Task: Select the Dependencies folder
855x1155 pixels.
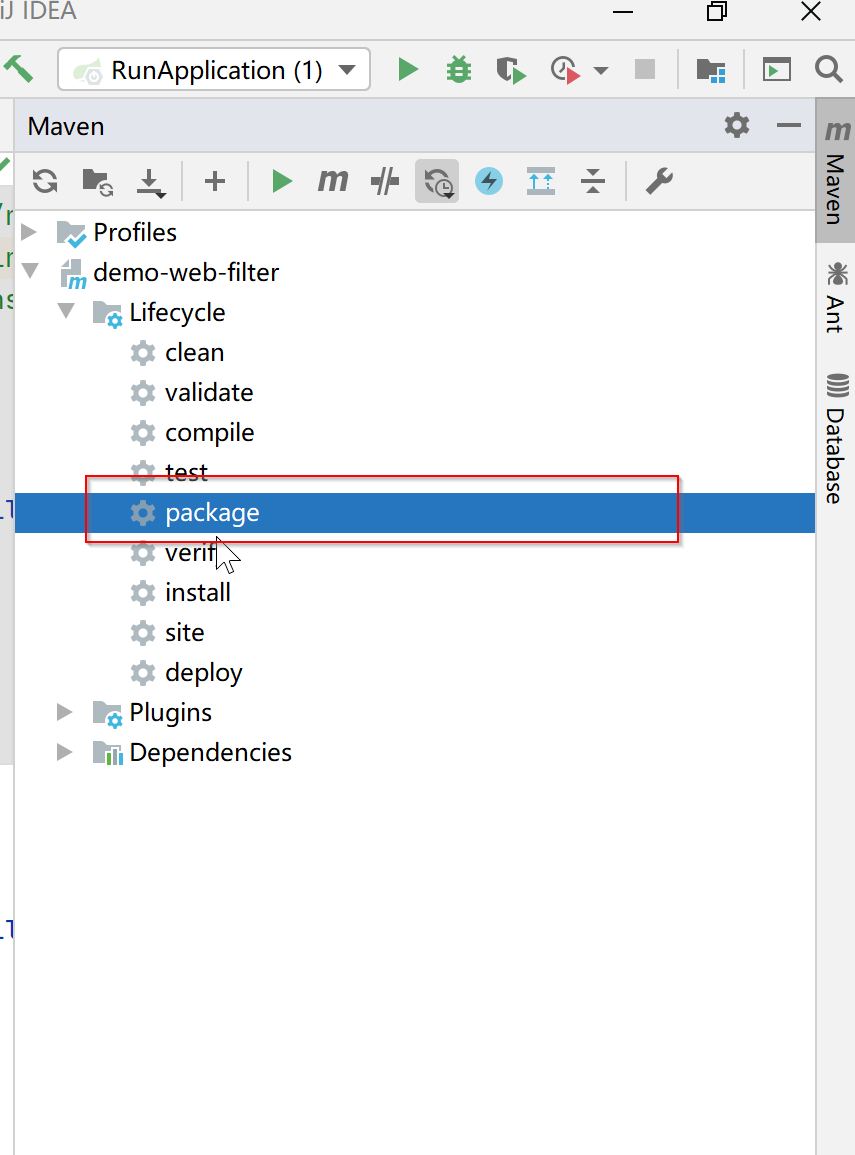Action: [x=211, y=753]
